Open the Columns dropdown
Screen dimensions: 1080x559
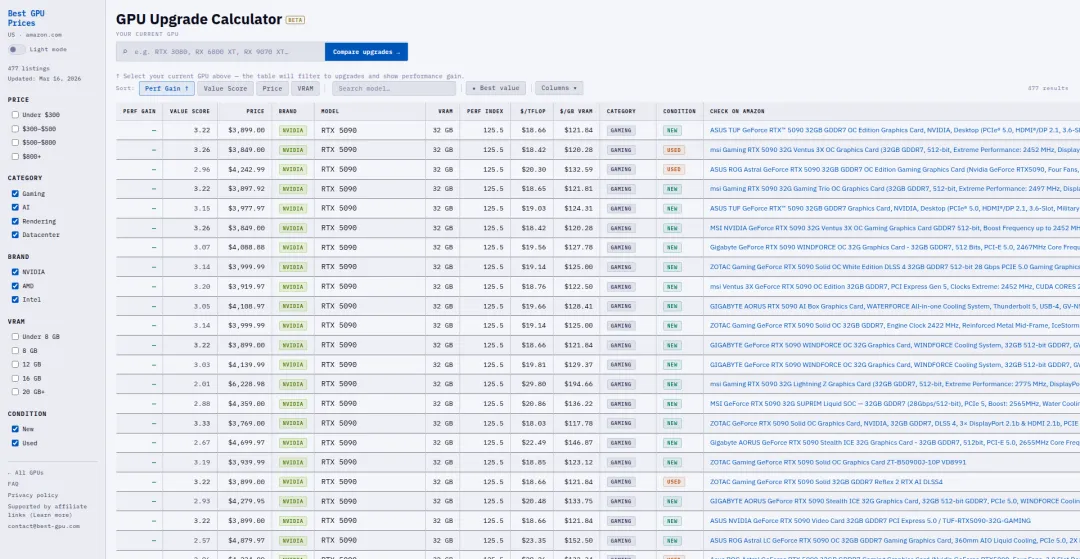pos(559,88)
